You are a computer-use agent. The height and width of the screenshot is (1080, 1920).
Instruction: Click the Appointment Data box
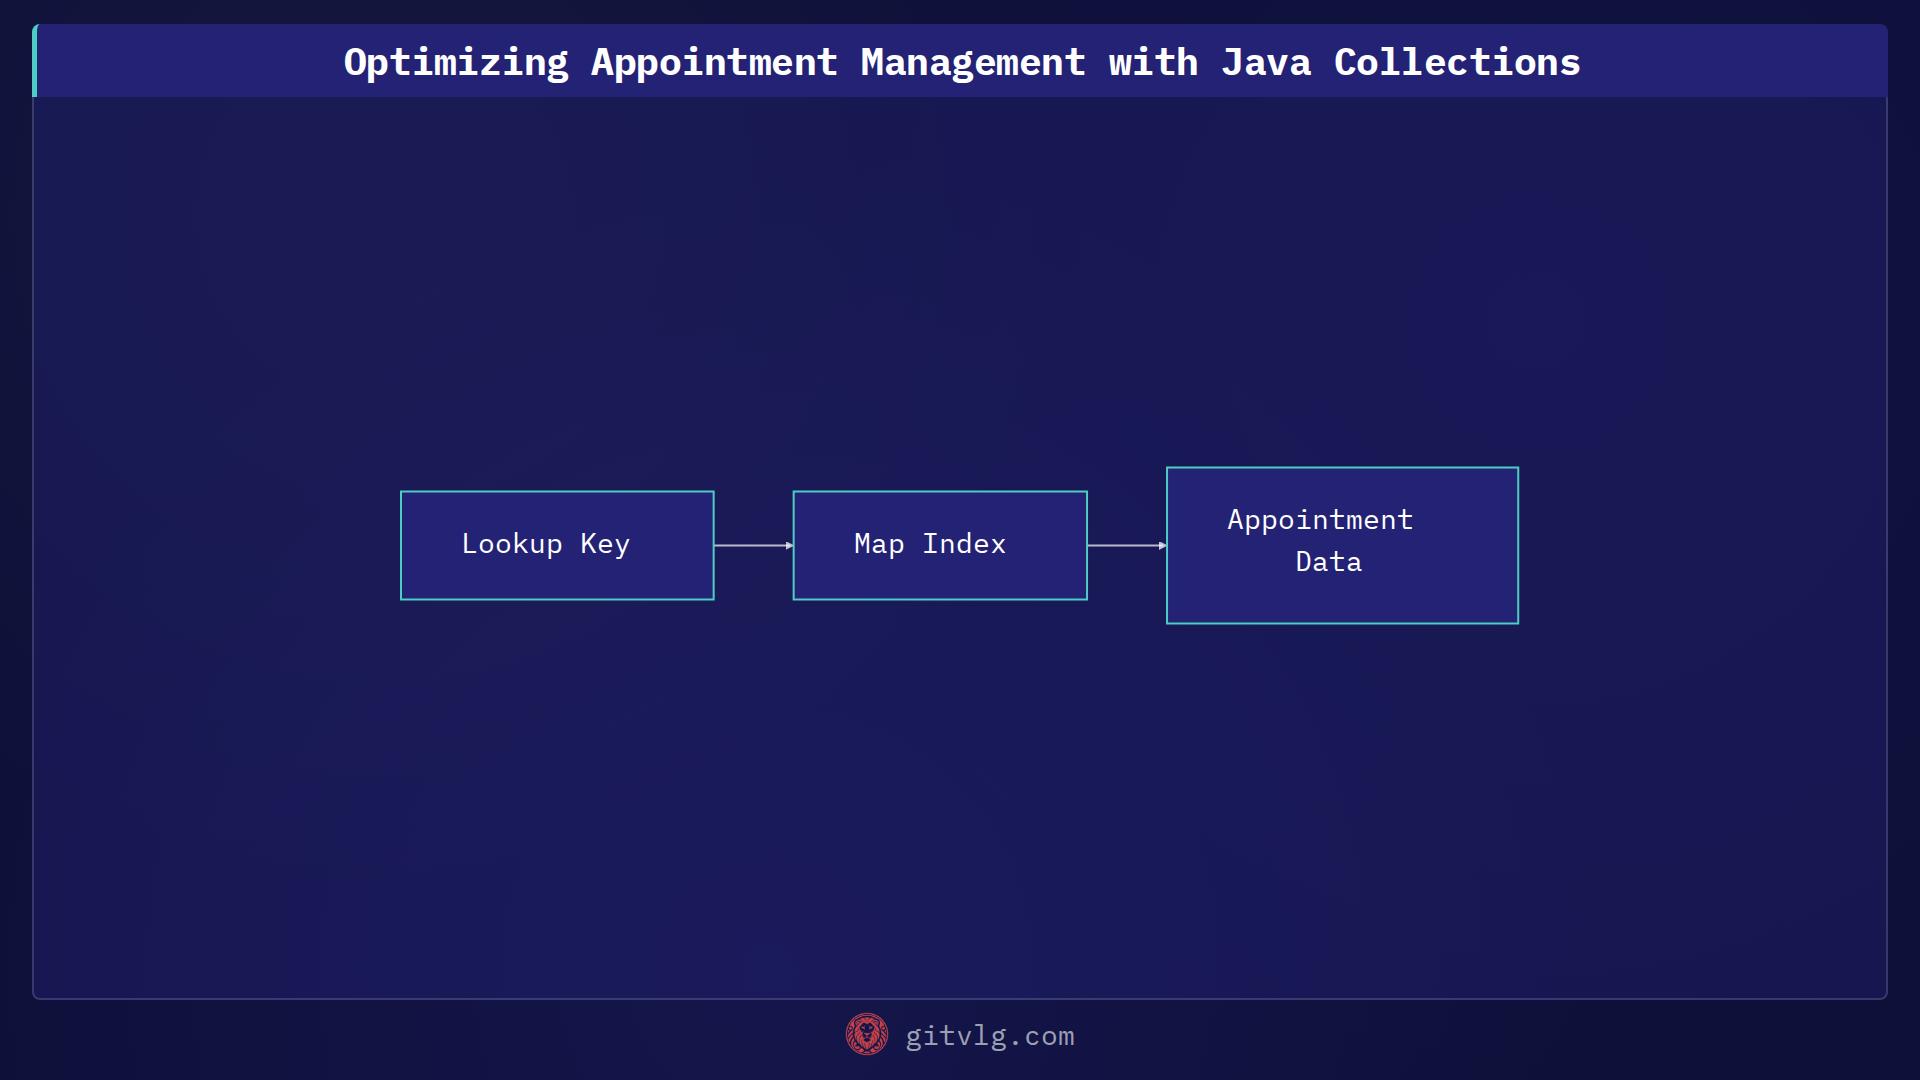click(1342, 545)
